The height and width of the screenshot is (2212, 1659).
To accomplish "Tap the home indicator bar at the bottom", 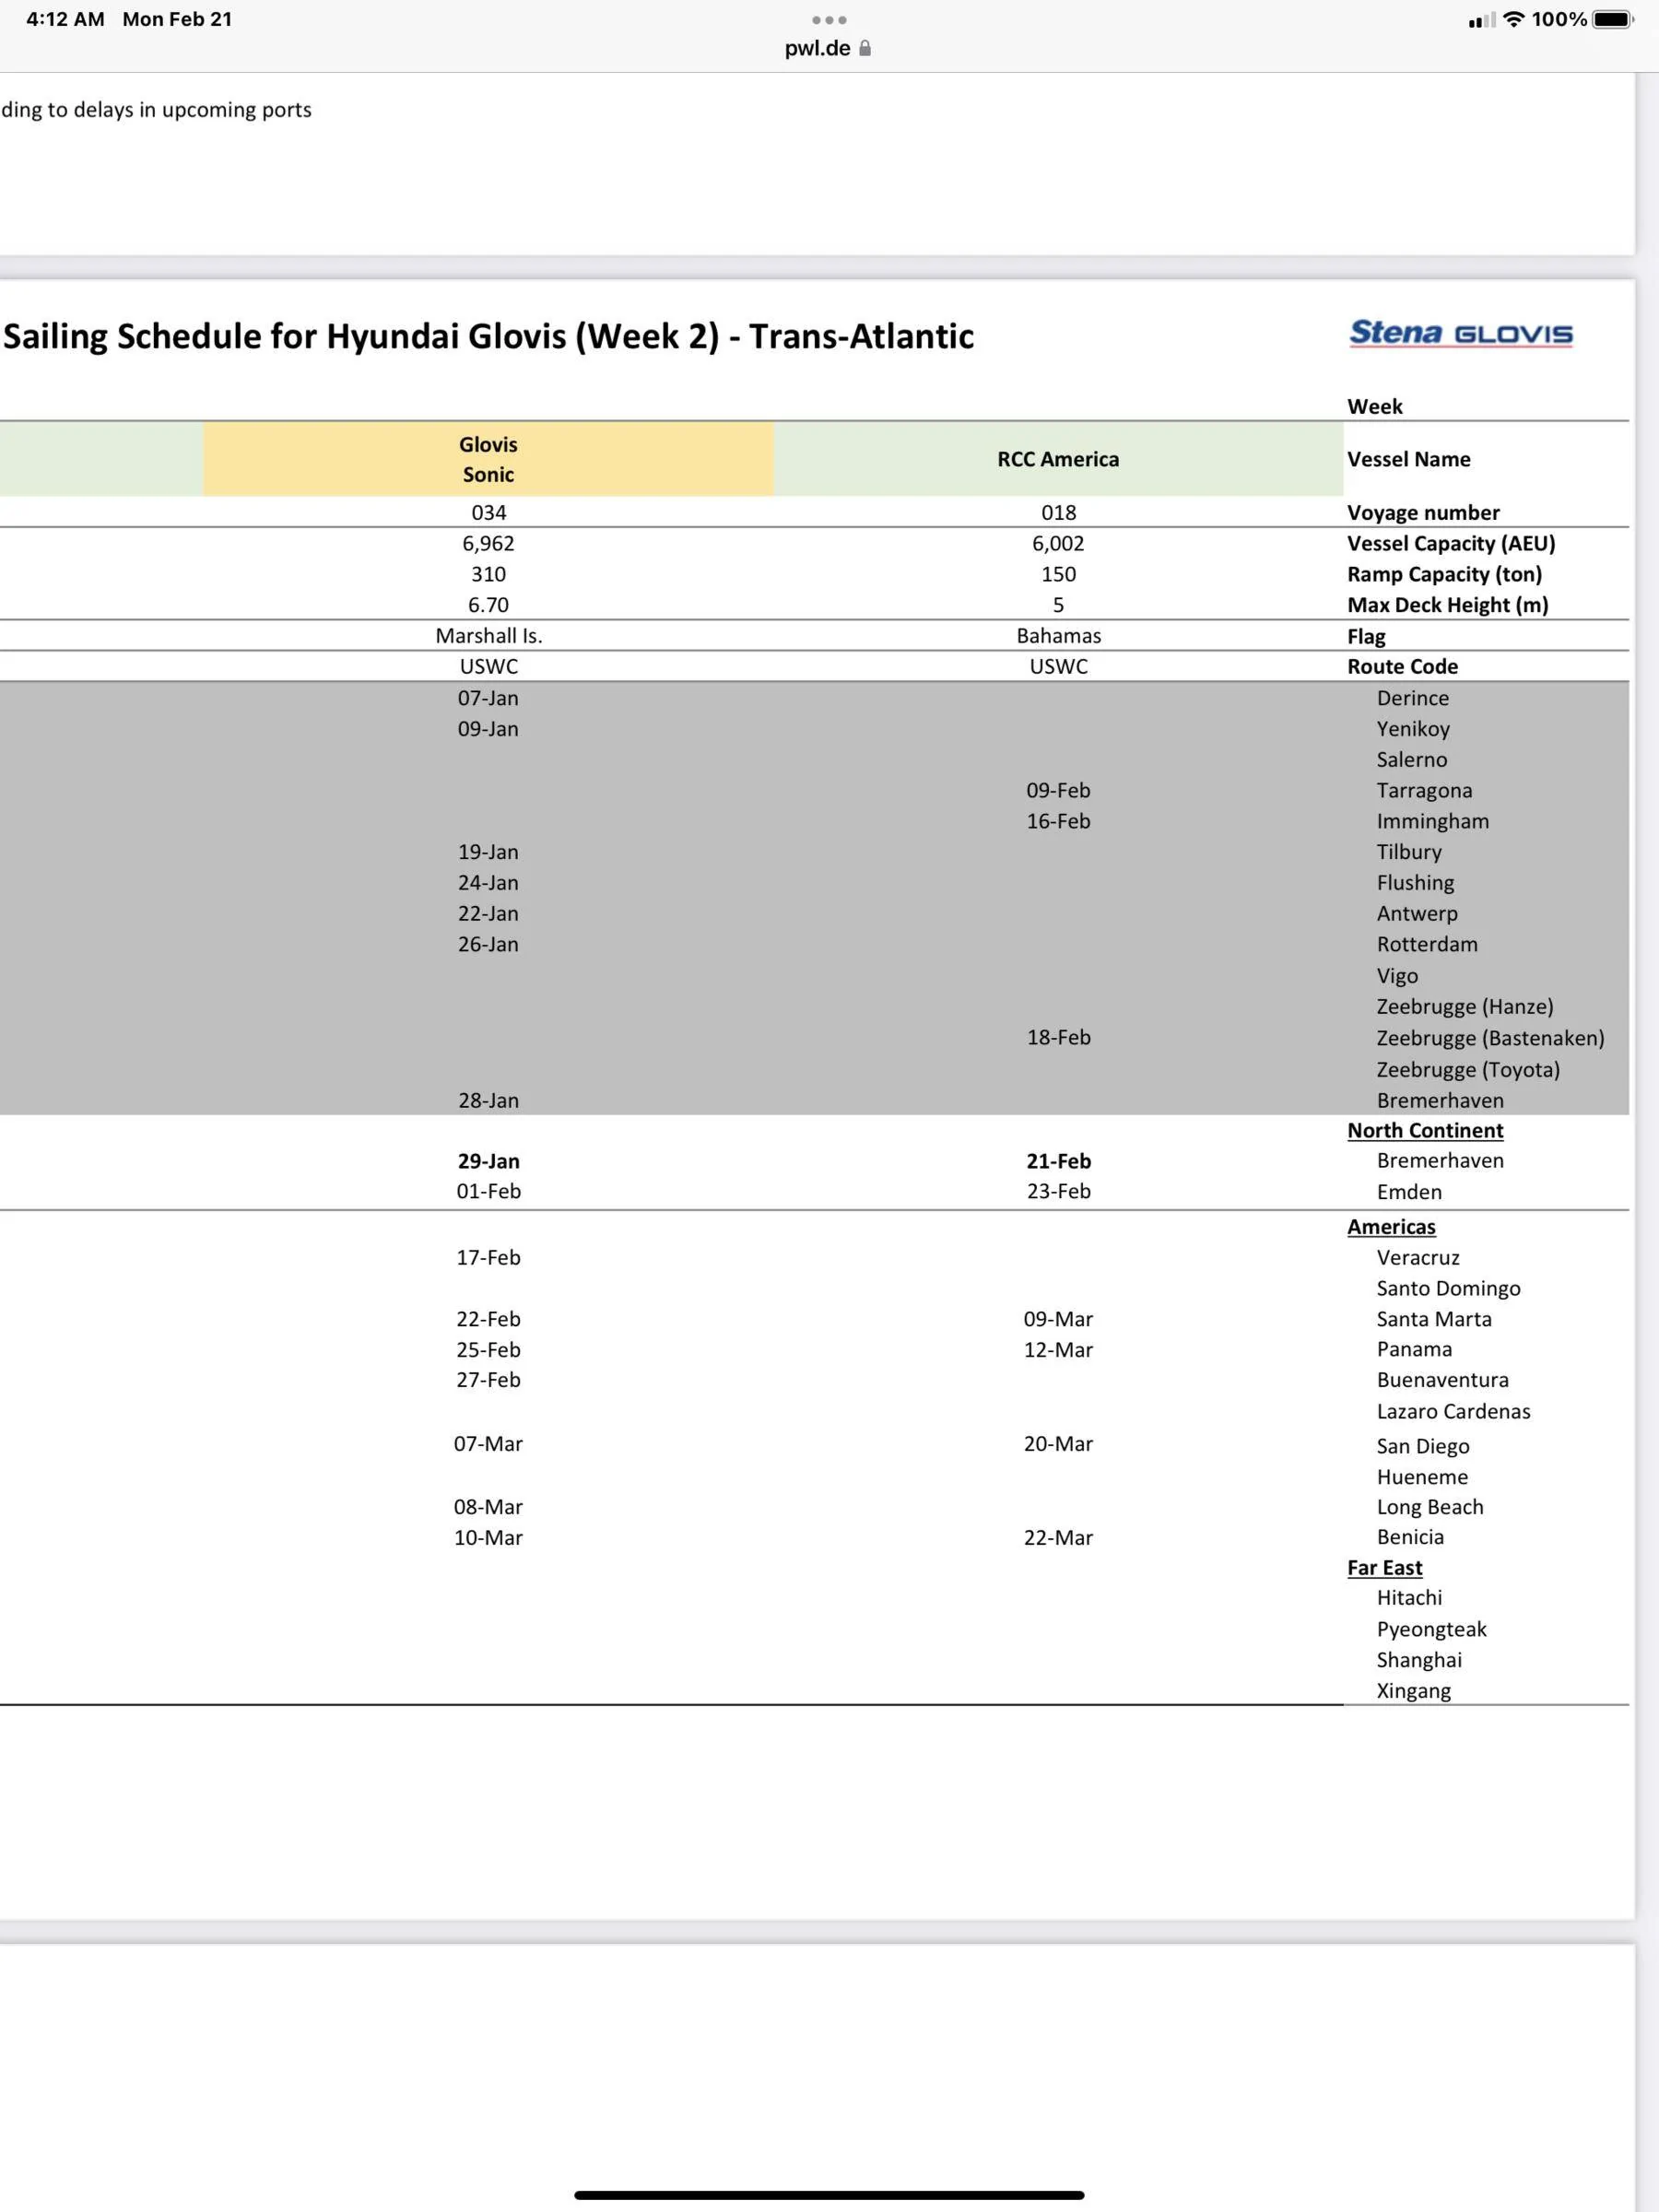I will 829,2195.
